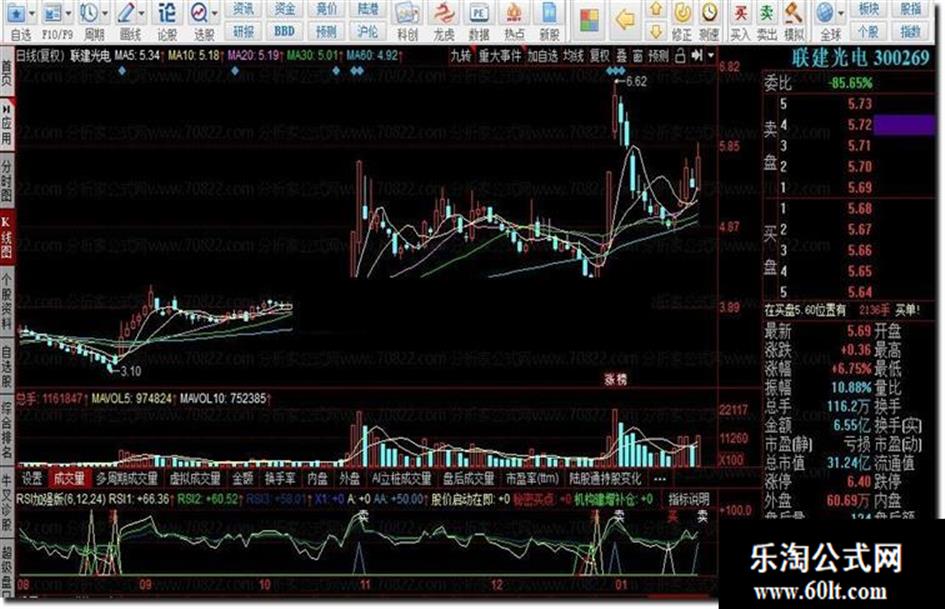Open the 论股 discussion icon

tap(166, 13)
